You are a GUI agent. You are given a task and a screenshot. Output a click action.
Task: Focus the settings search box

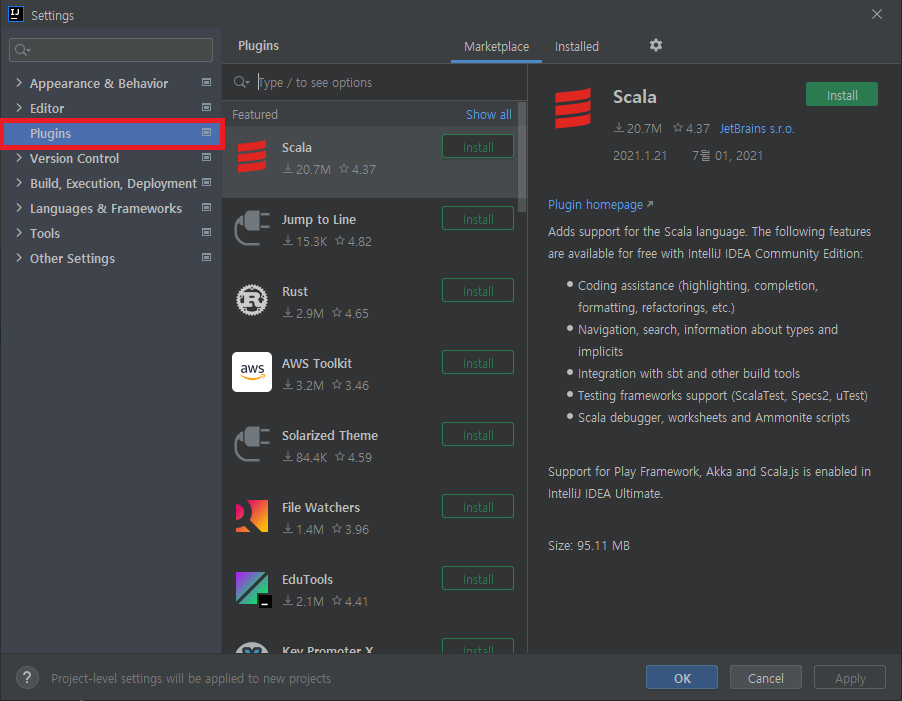pos(111,50)
